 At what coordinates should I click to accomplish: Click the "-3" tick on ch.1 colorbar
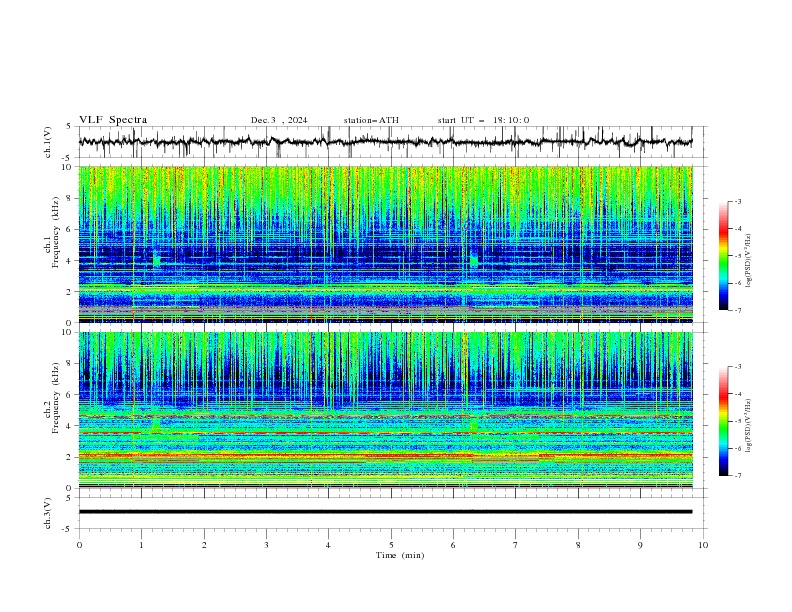click(738, 201)
